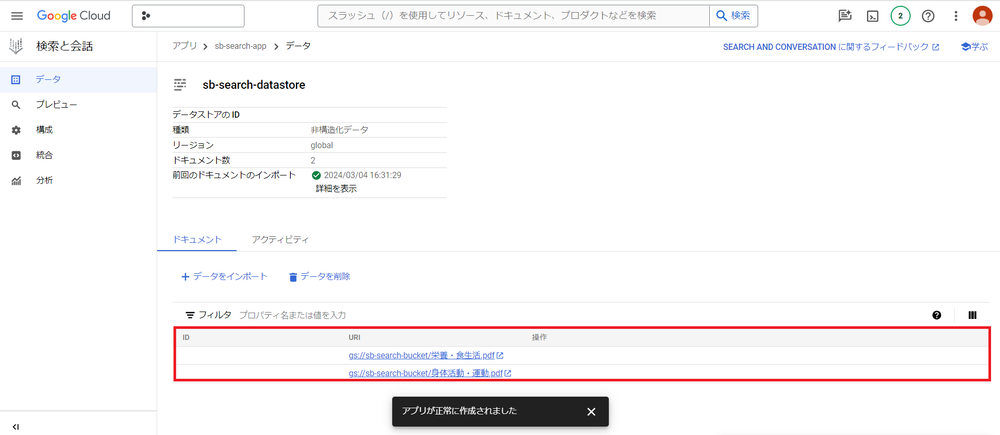The image size is (1000, 435).
Task: Click the ID column header
Action: (x=186, y=337)
